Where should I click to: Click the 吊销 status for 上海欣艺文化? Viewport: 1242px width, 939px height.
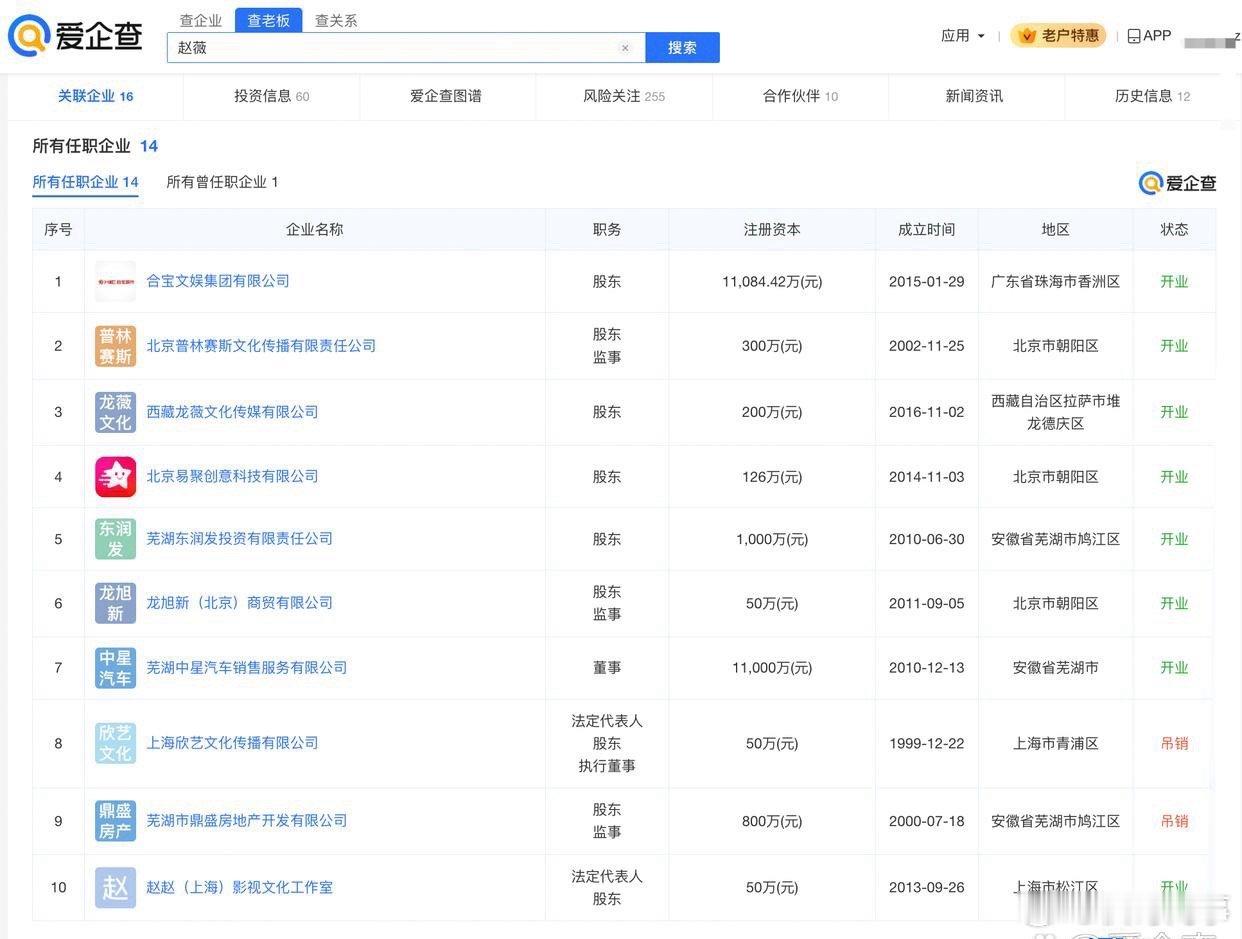tap(1174, 744)
